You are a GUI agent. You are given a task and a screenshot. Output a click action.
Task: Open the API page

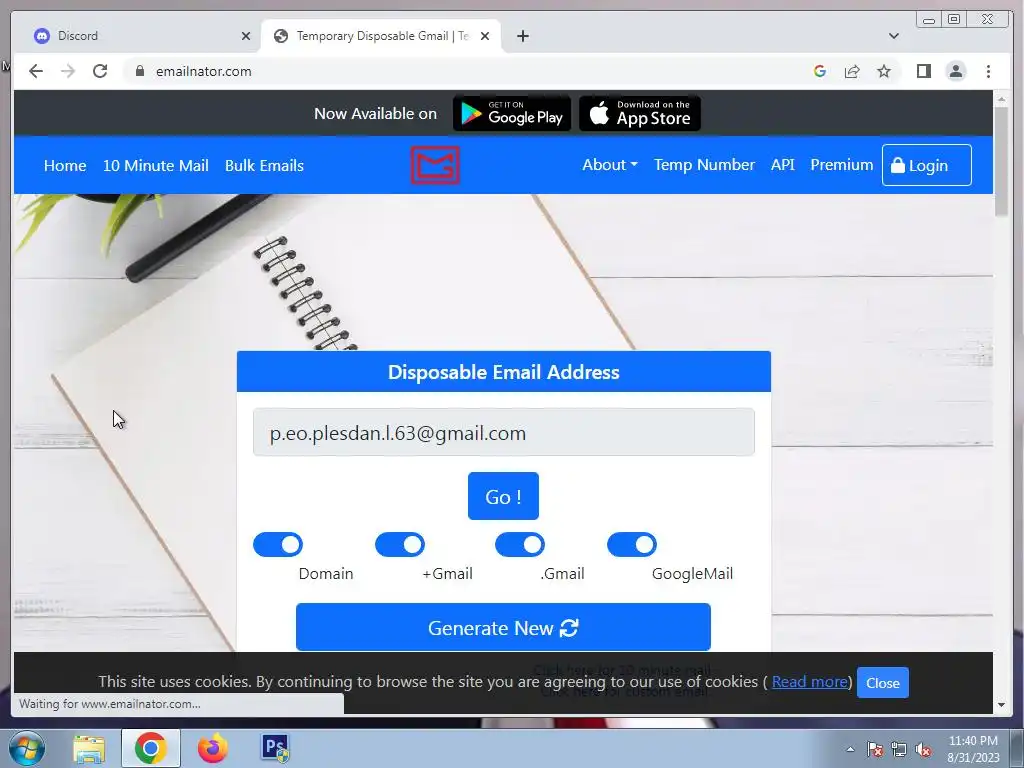[x=782, y=165]
